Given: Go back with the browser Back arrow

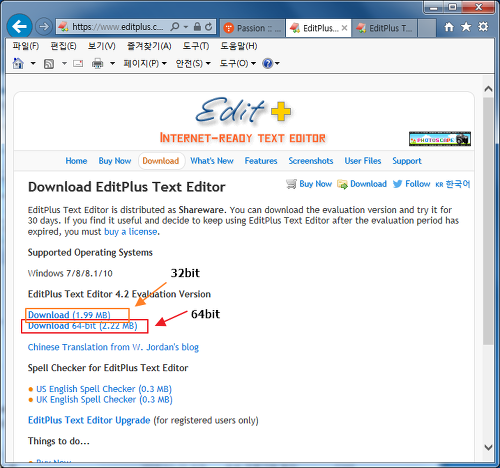Looking at the screenshot, I should [x=19, y=26].
